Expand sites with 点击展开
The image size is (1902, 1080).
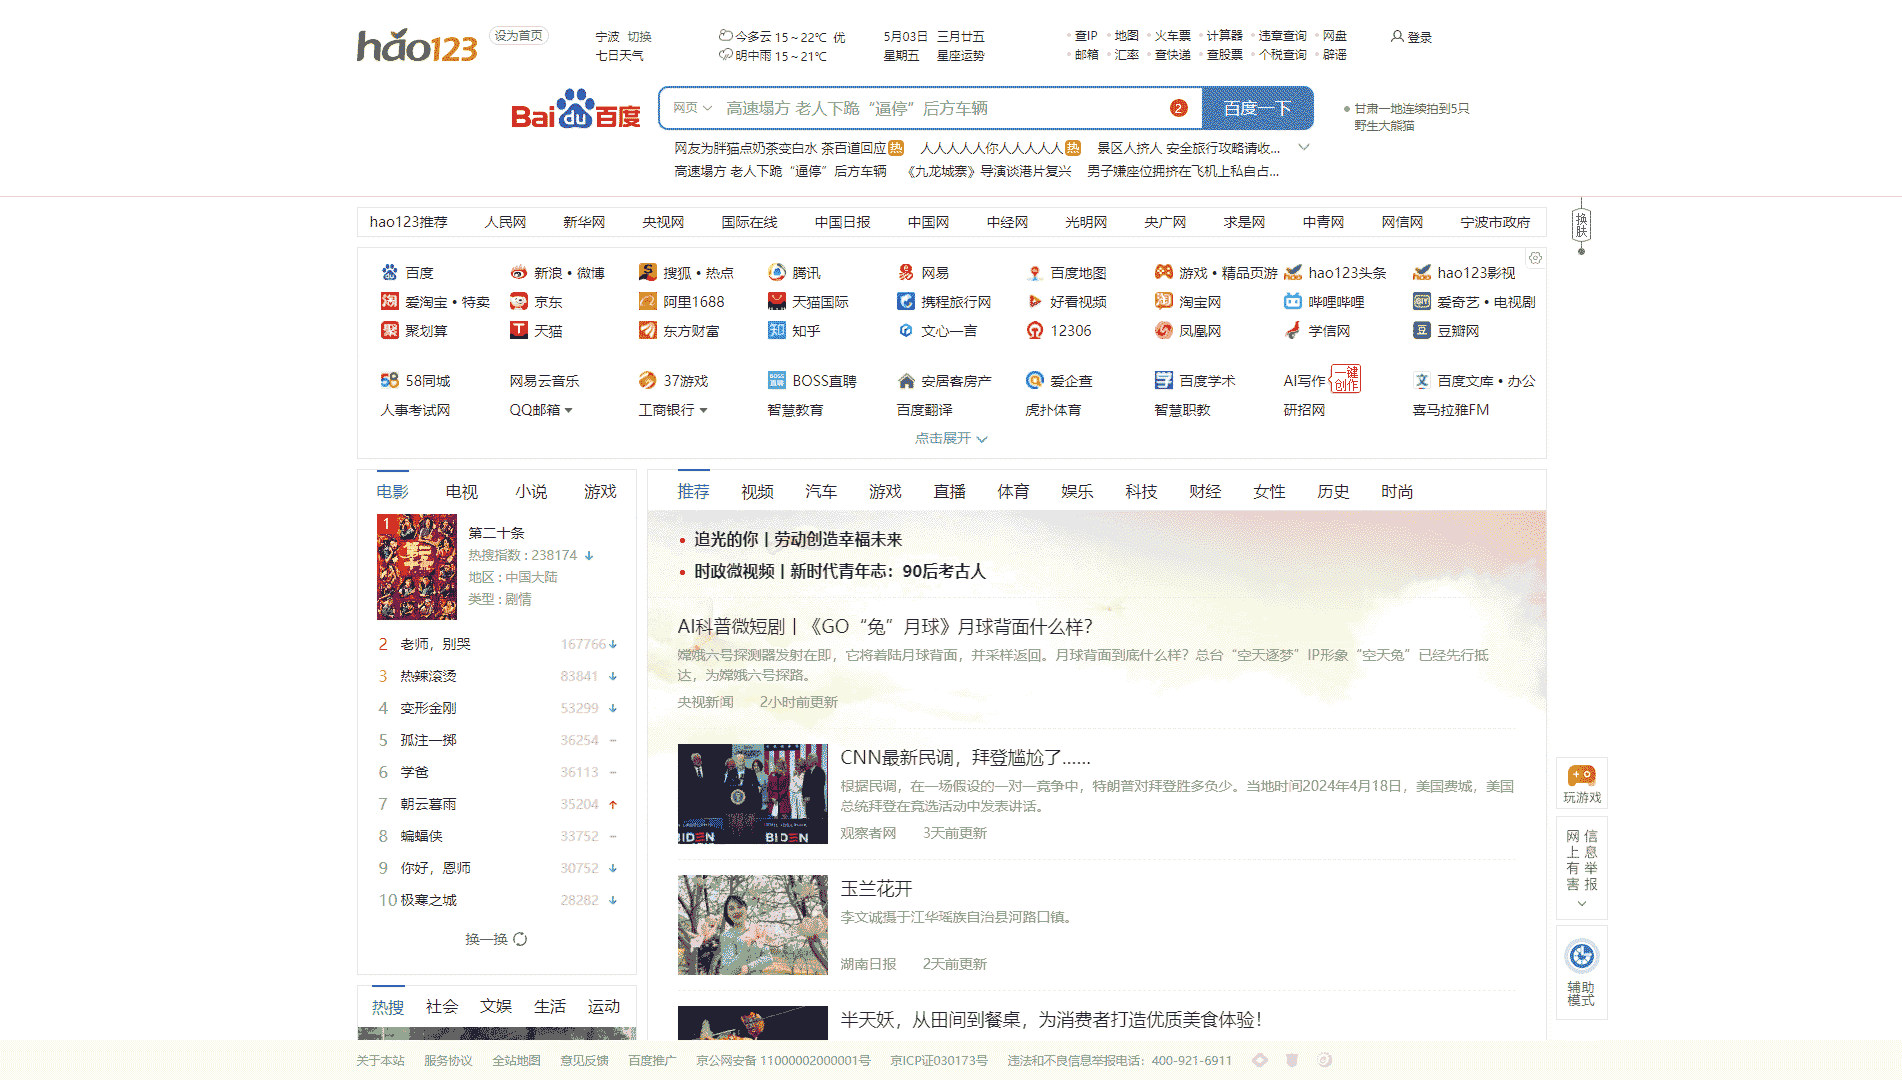coord(951,438)
